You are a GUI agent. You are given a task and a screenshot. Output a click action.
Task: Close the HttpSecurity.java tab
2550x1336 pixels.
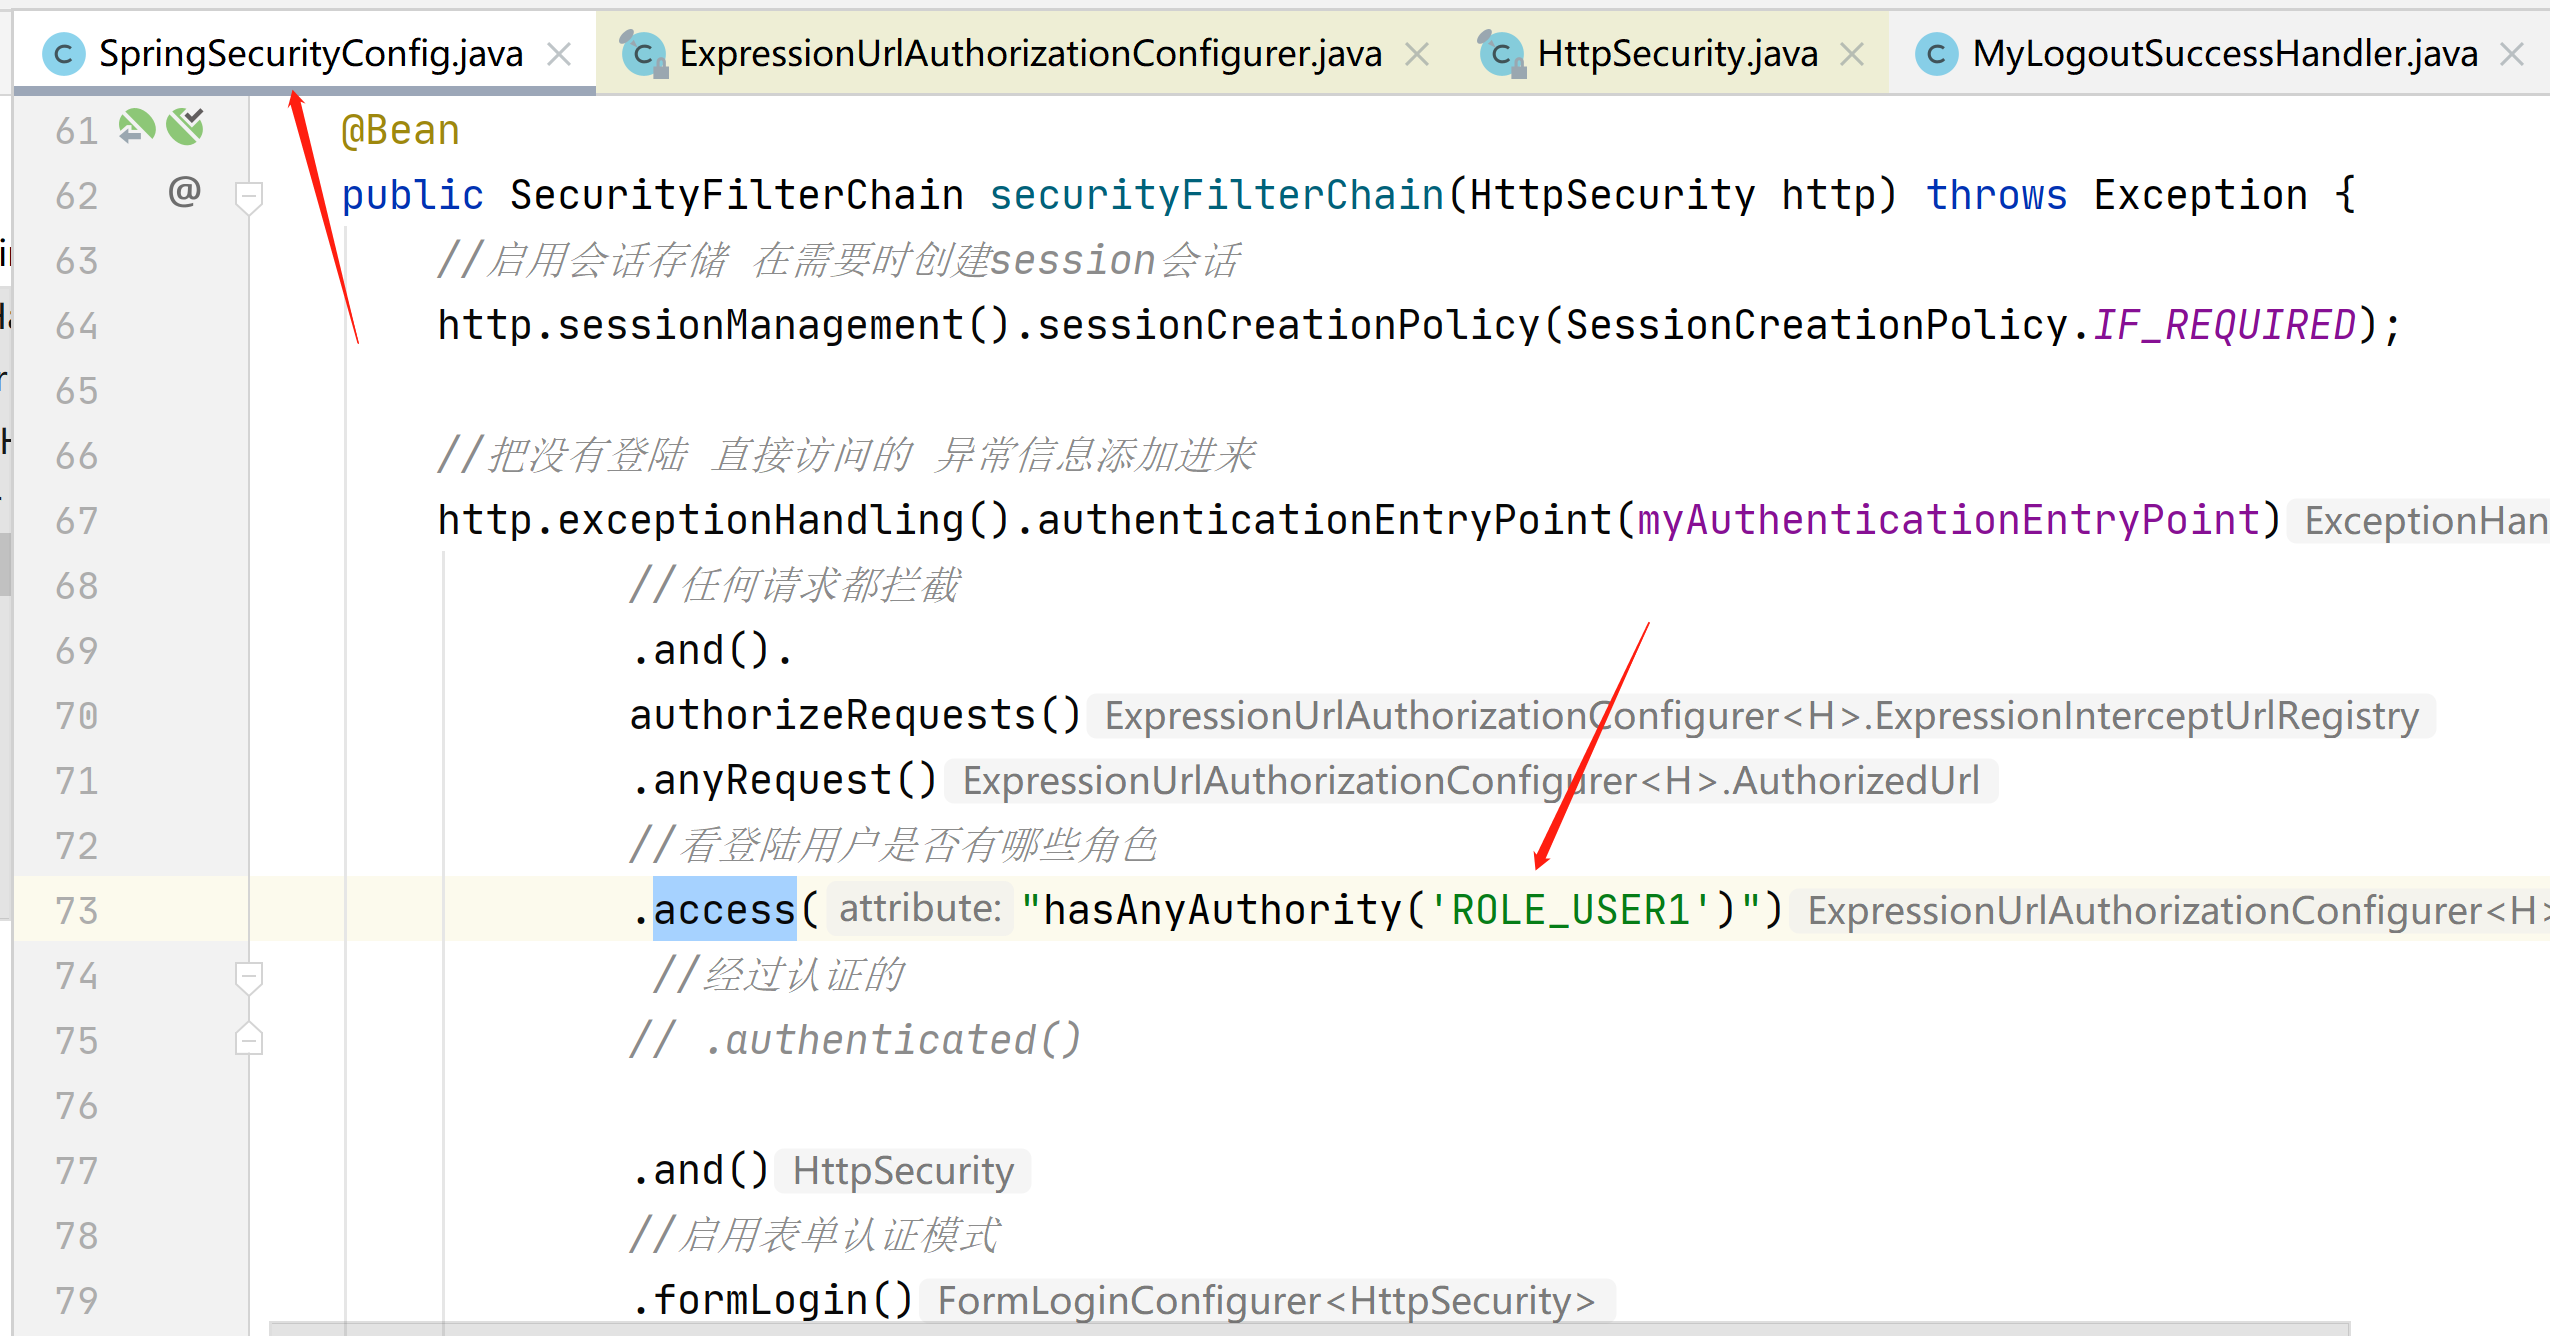tap(1852, 54)
